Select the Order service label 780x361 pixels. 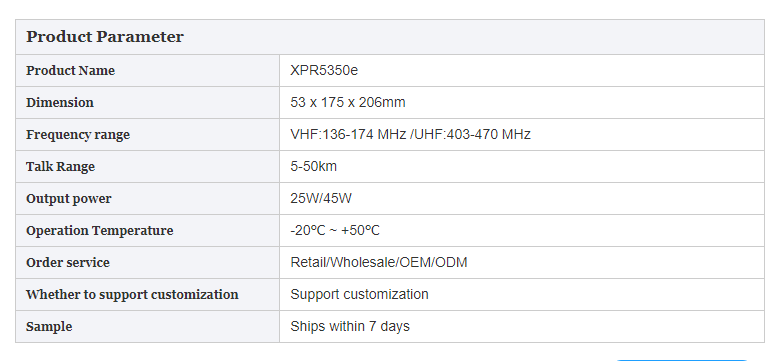(68, 263)
